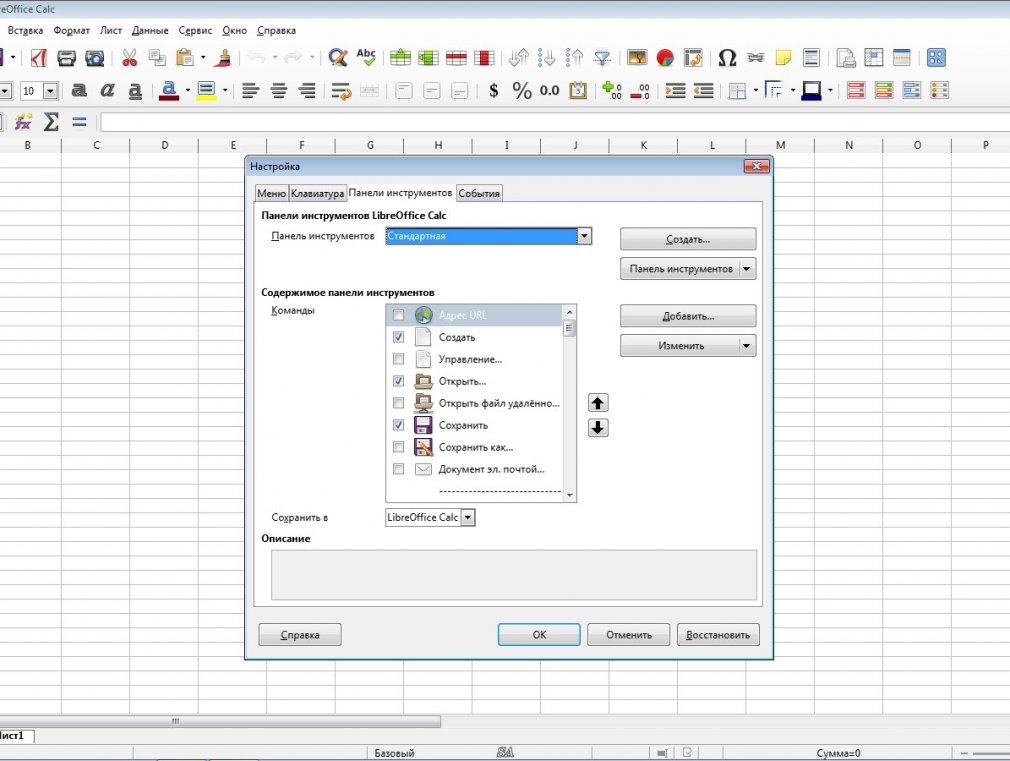Click the Insert Image icon
Viewport: 1010px width, 761px height.
point(637,58)
